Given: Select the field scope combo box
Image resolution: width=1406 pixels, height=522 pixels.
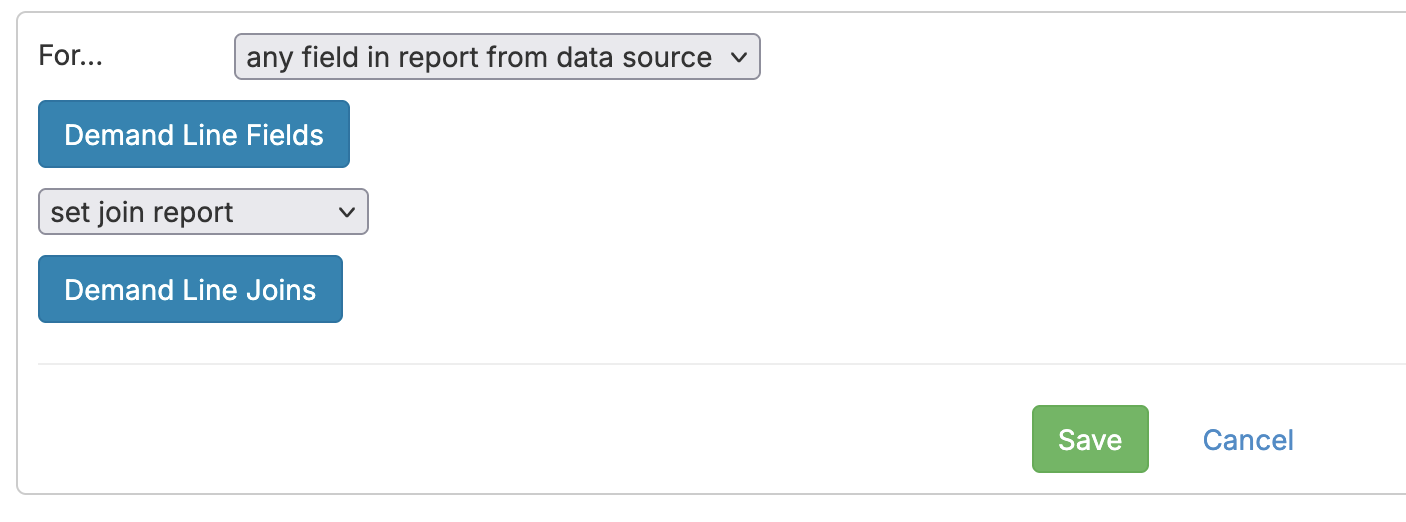Looking at the screenshot, I should pyautogui.click(x=496, y=57).
